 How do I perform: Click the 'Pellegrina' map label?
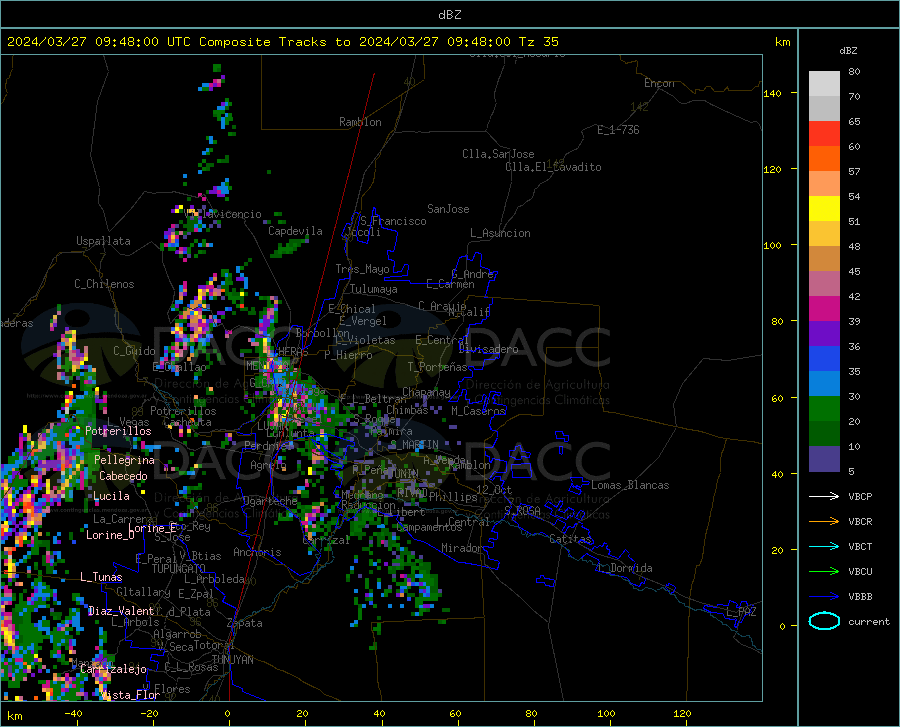(125, 460)
